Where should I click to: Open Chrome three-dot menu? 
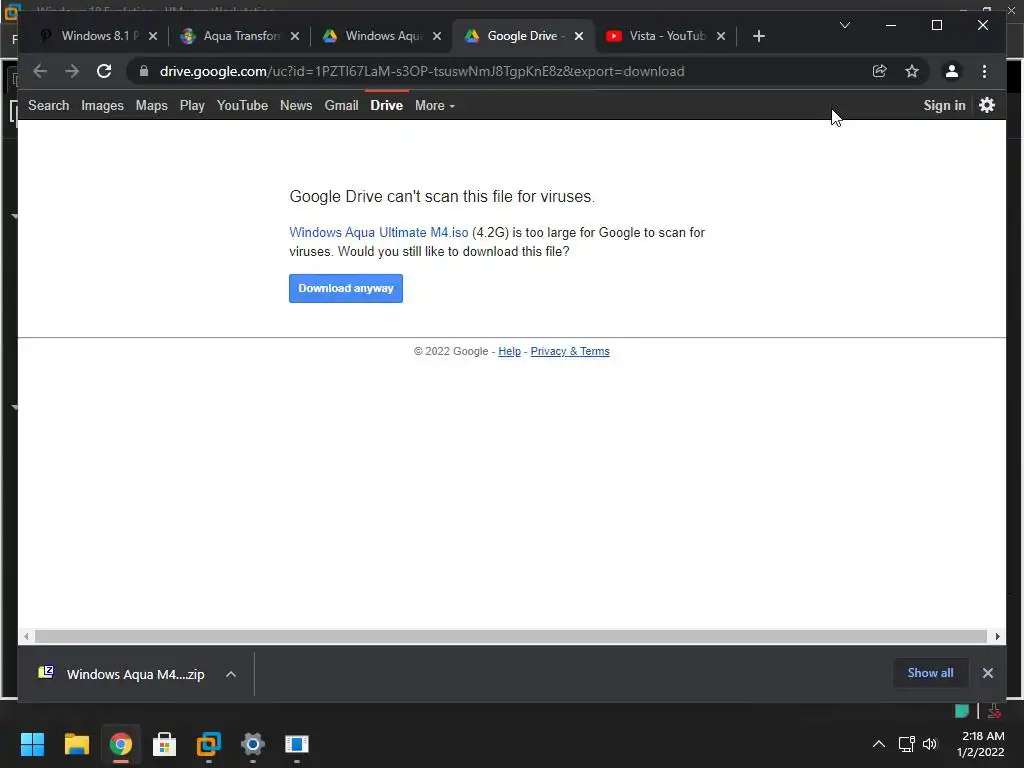coord(984,71)
